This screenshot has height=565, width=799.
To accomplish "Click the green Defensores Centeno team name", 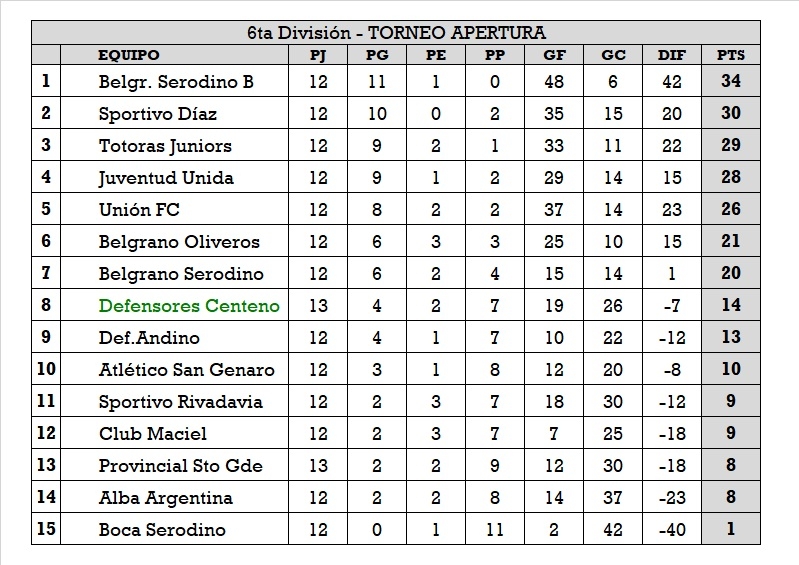I will [x=189, y=306].
